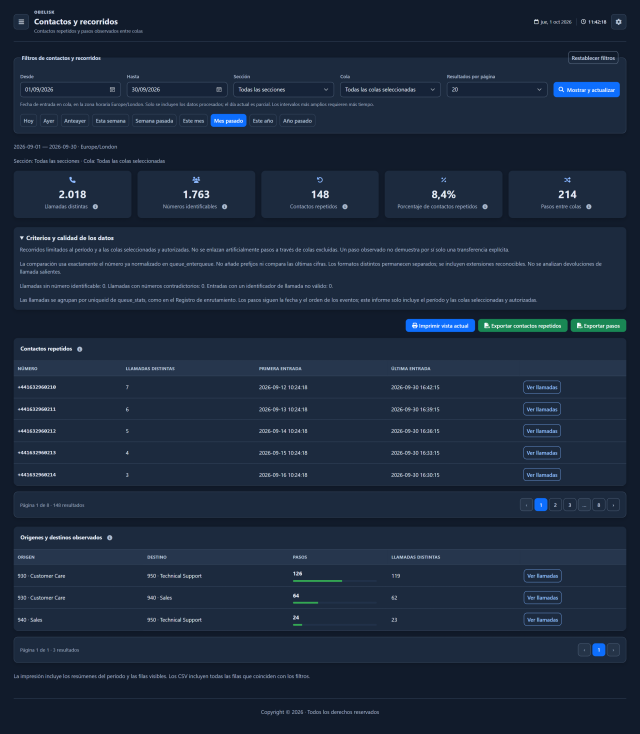Screen dimensions: 640x734
Task: Click the Hasta date input field
Action: [x=177, y=89]
